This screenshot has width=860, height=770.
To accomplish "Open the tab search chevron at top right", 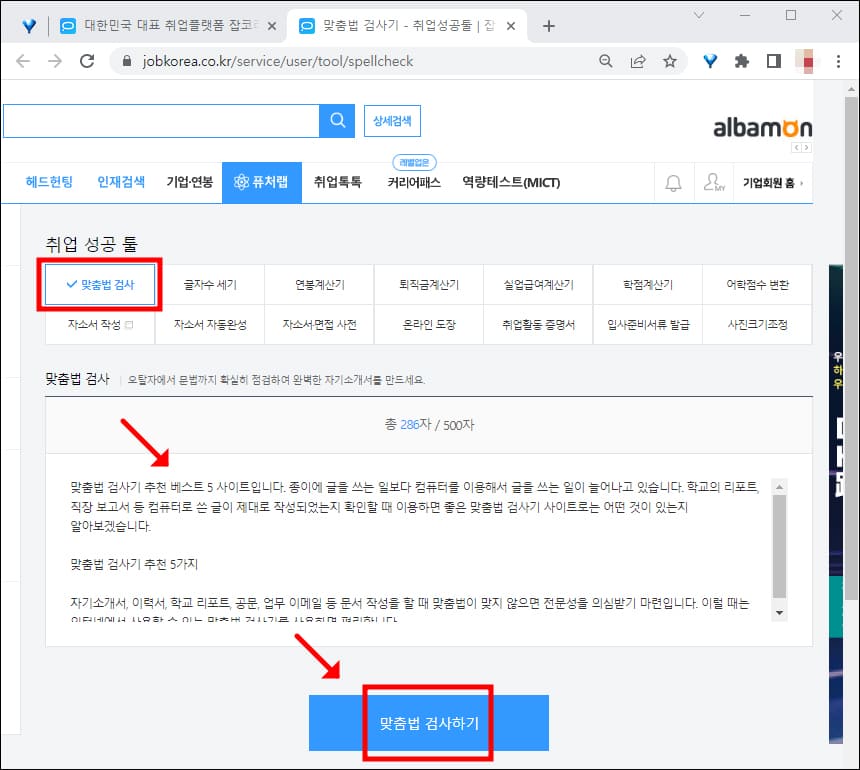I will coord(697,17).
